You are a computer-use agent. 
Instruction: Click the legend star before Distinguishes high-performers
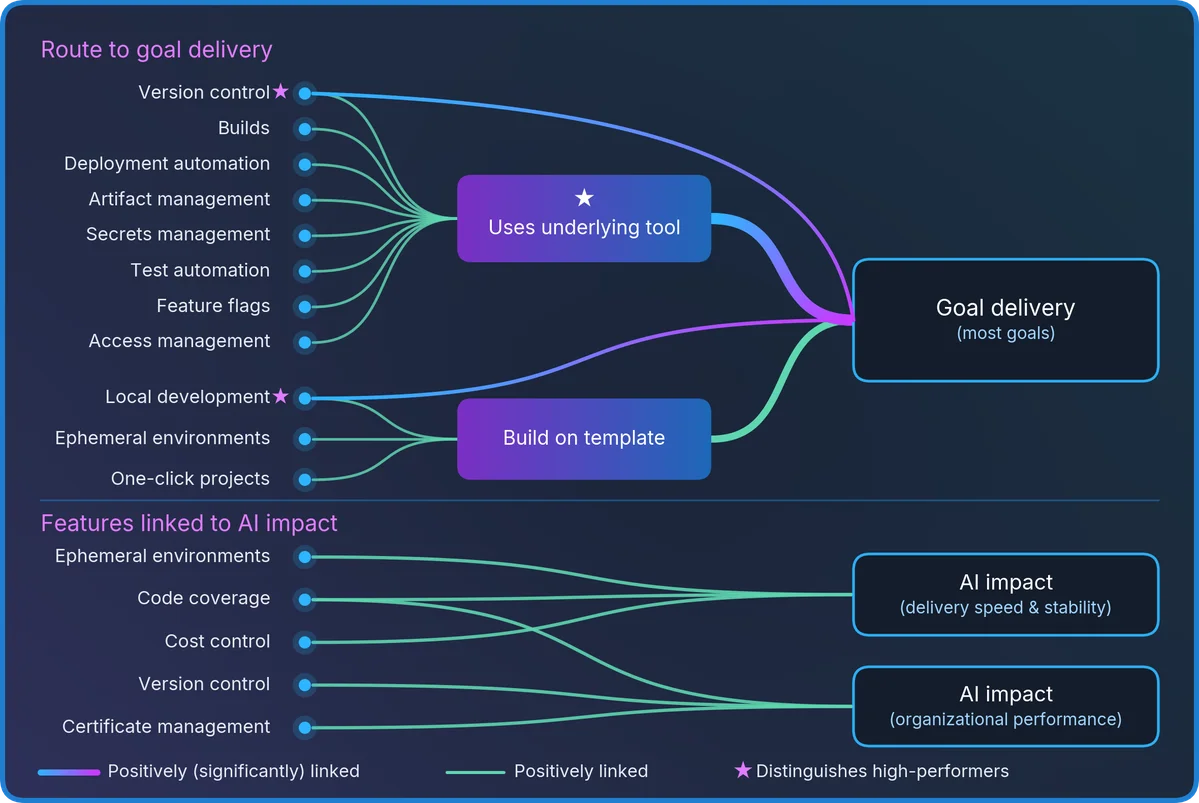click(x=742, y=769)
